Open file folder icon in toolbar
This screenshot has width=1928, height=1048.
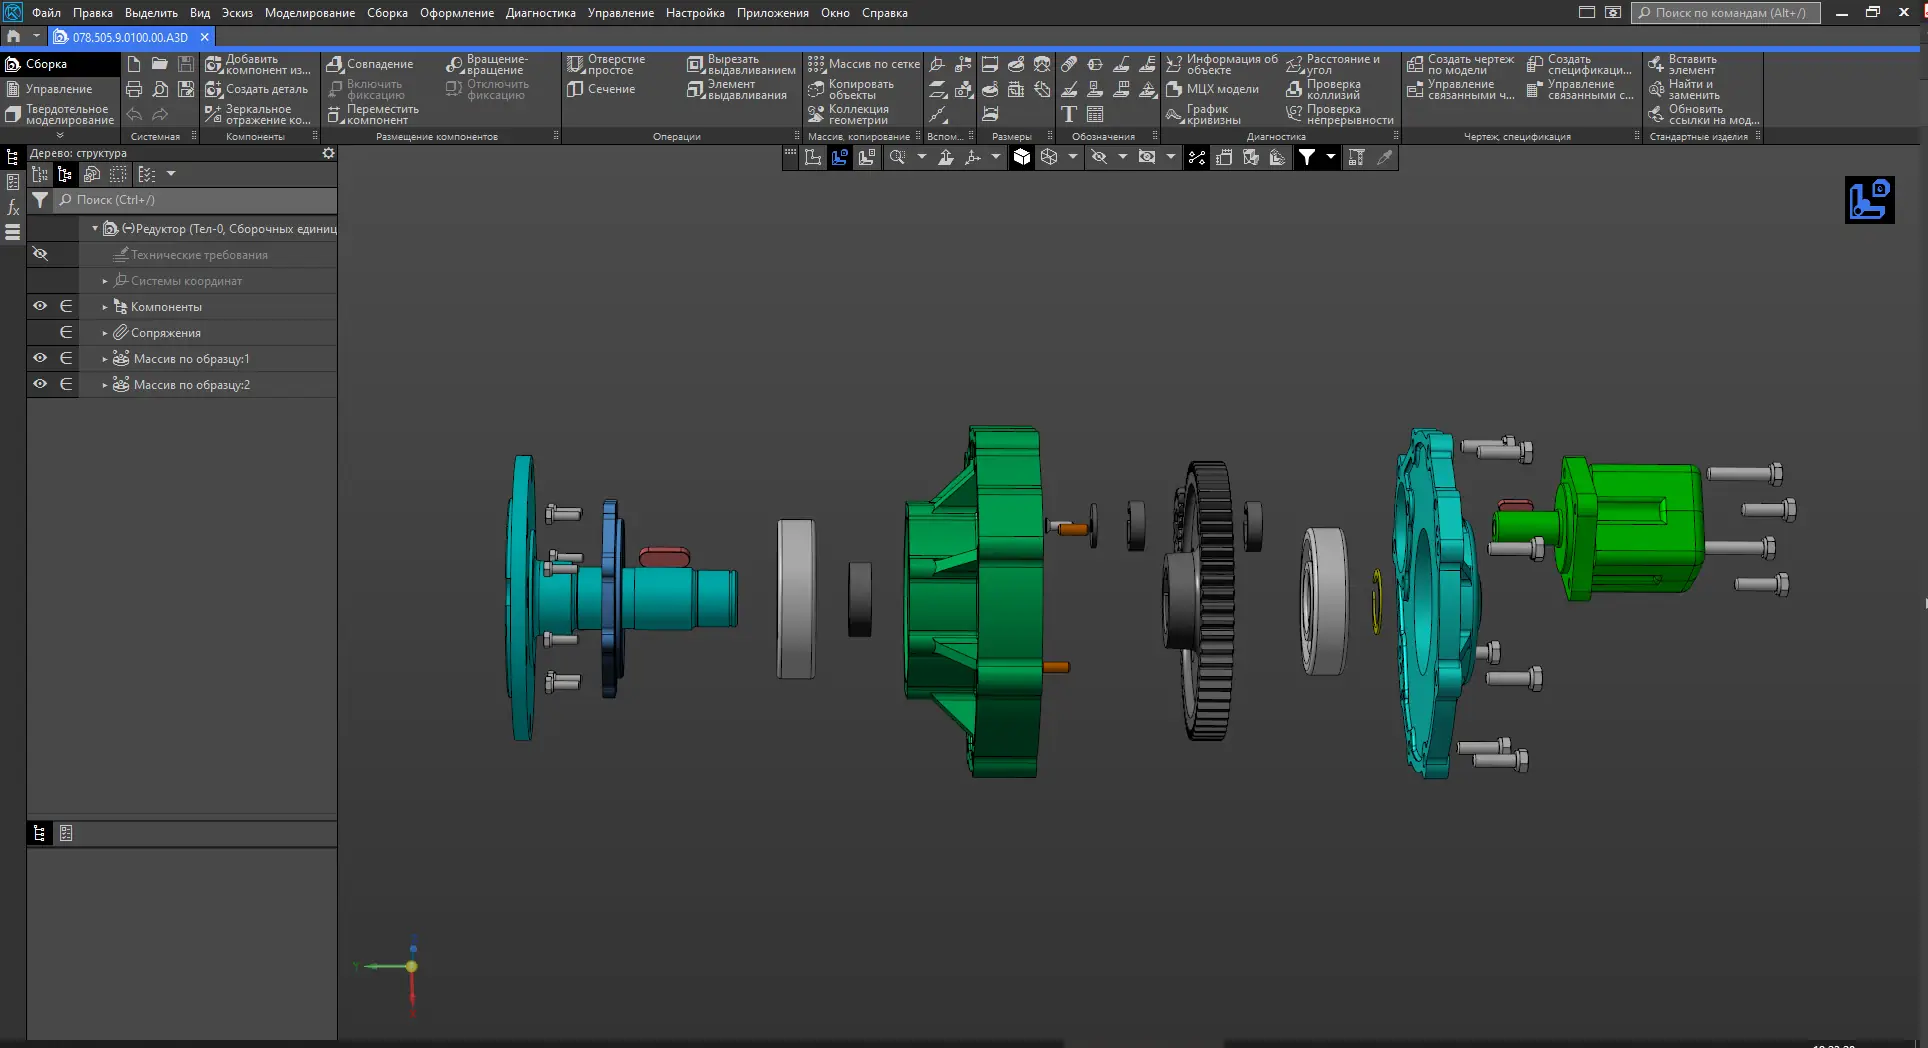pos(160,64)
